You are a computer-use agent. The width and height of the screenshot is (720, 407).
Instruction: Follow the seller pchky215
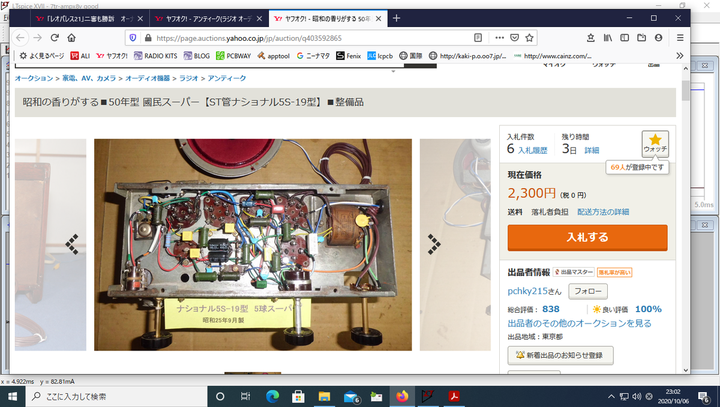[x=586, y=291]
